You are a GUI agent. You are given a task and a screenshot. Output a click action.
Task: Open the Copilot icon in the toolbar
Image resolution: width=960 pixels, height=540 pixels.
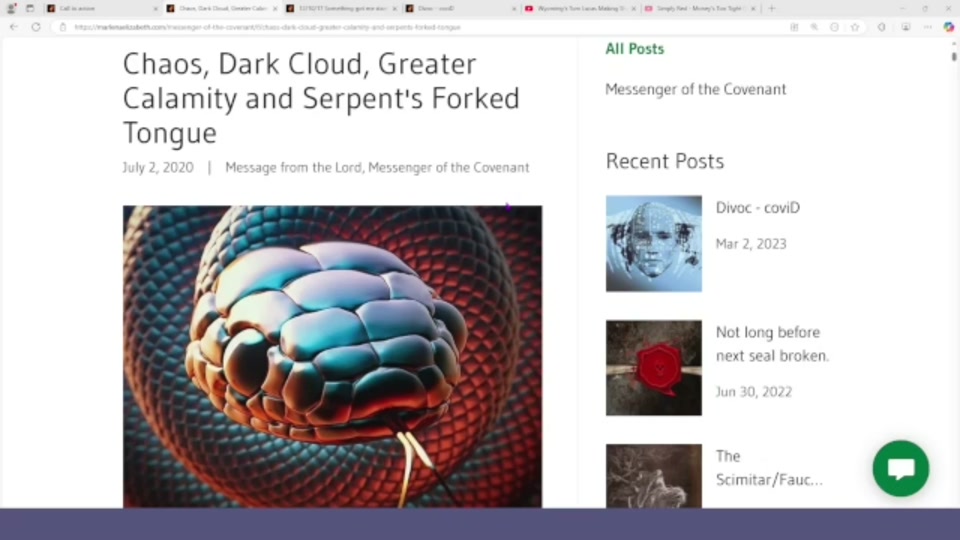coord(948,27)
